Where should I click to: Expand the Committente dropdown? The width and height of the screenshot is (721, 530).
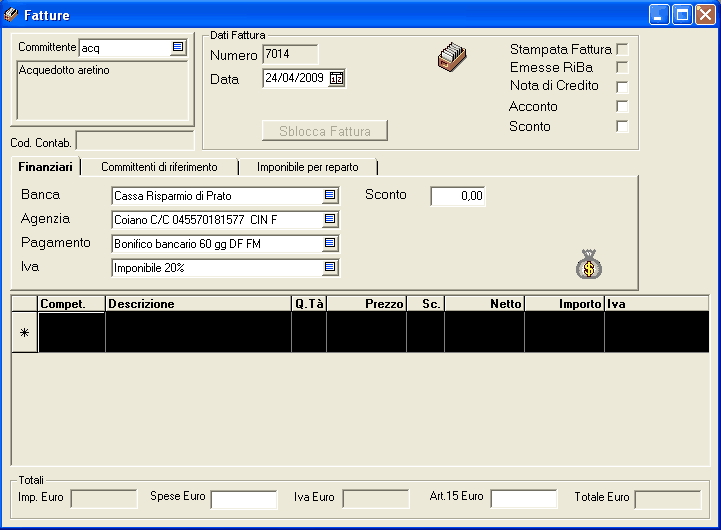click(x=178, y=47)
